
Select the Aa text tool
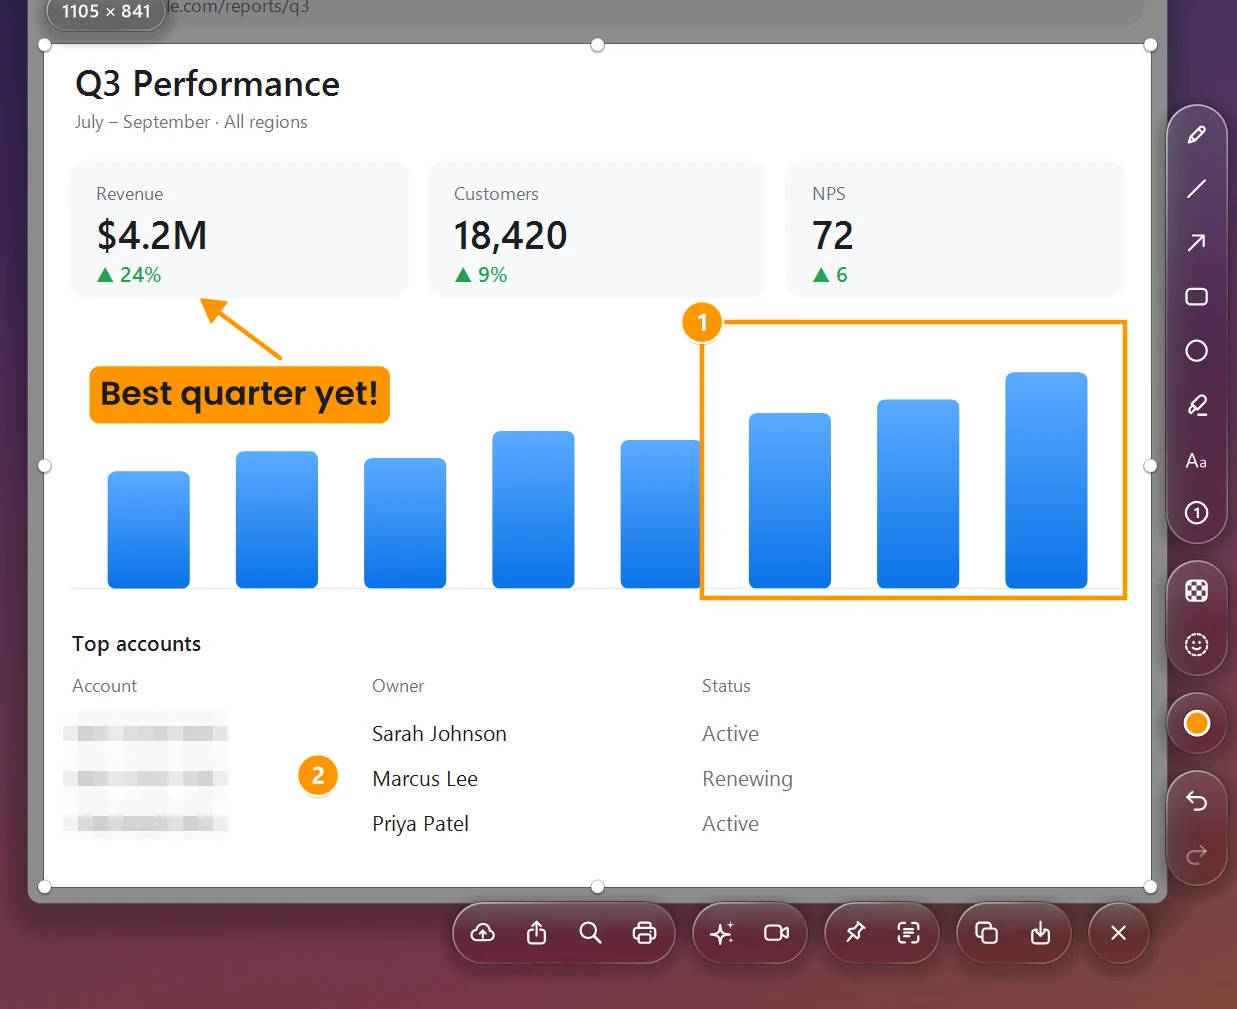1196,460
